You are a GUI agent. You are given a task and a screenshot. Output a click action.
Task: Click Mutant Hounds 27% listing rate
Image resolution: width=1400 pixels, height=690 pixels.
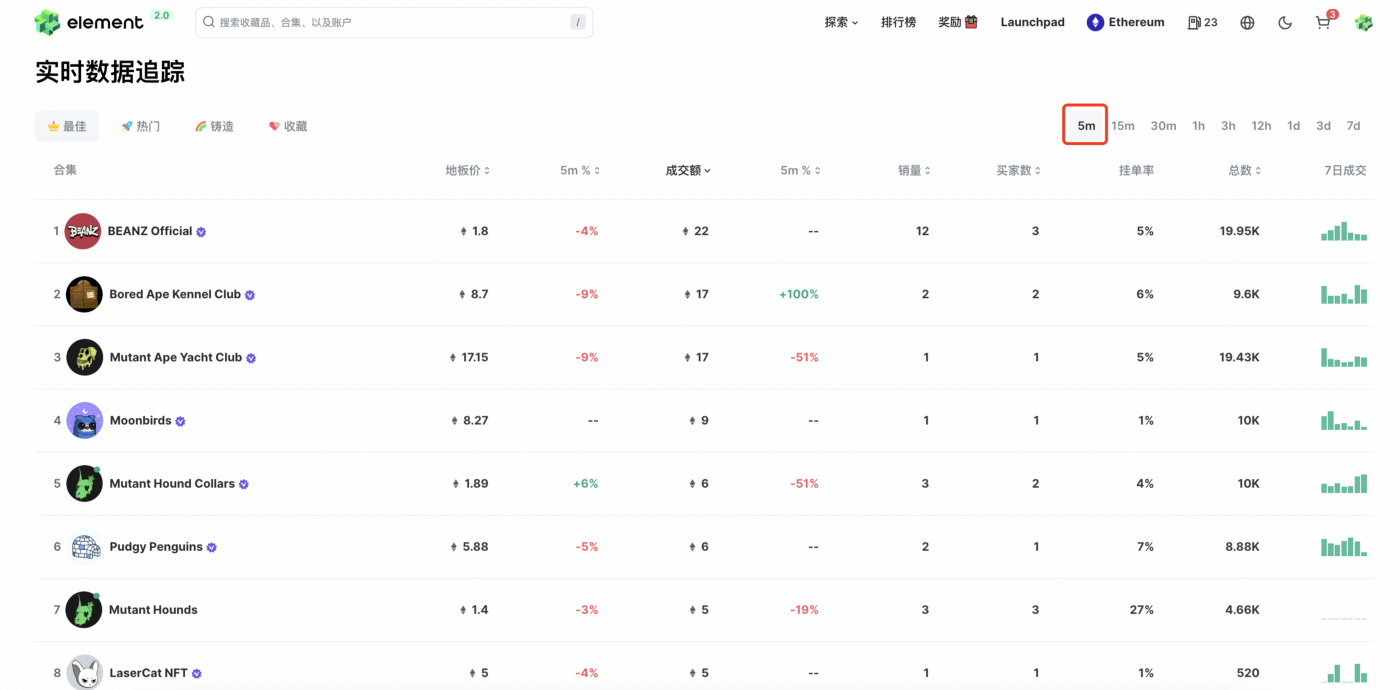pos(1141,609)
